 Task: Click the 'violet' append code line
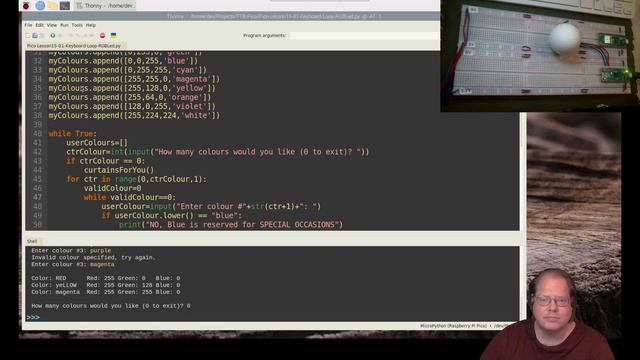132,106
